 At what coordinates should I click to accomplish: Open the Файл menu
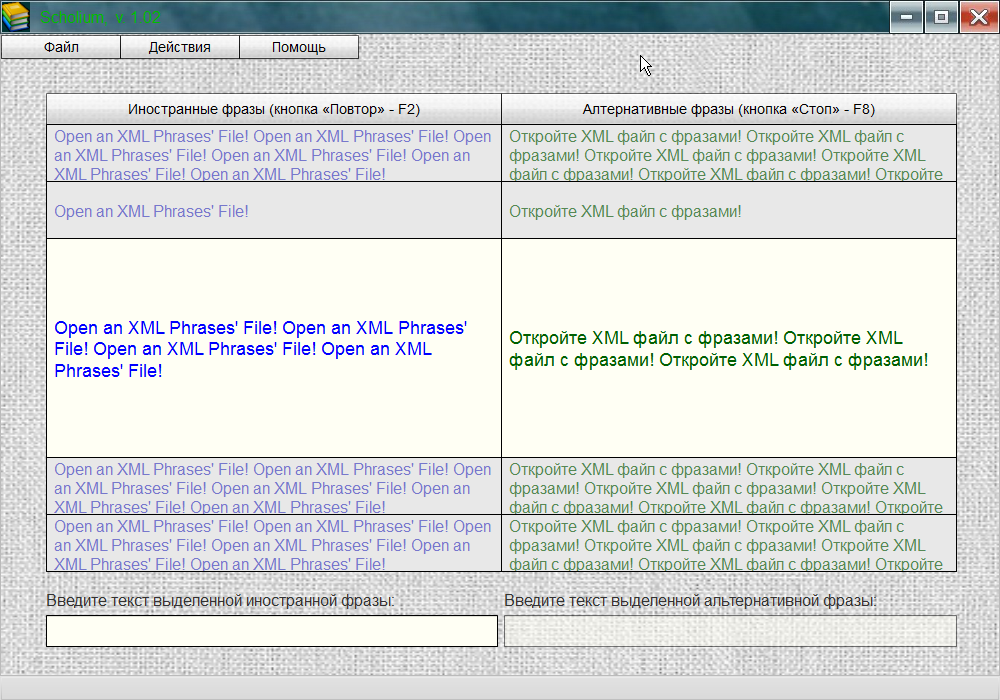pos(61,47)
